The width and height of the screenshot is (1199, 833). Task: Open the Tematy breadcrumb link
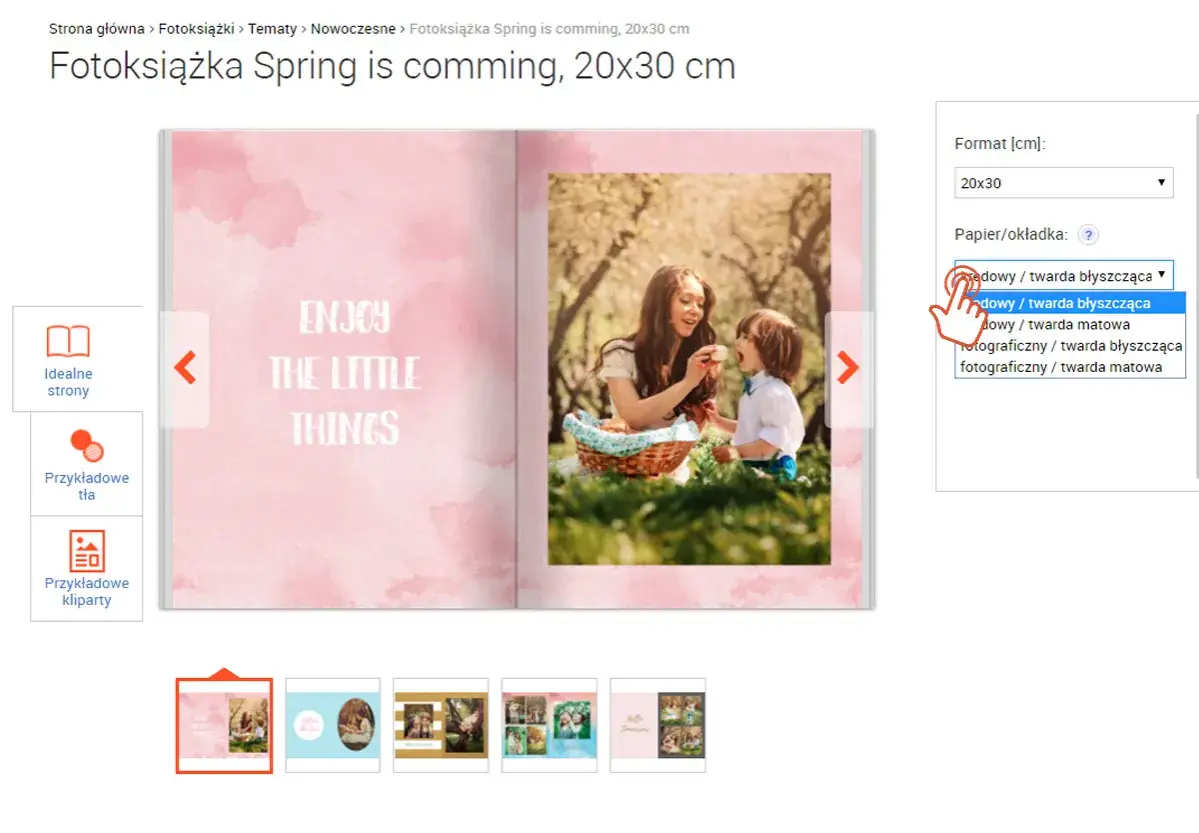point(272,29)
